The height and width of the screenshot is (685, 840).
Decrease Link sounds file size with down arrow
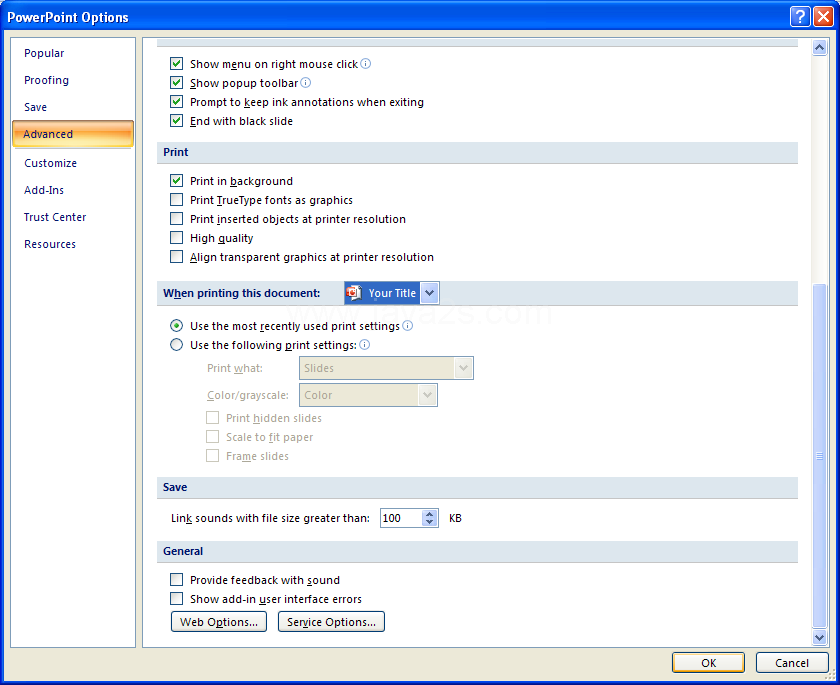pos(430,522)
